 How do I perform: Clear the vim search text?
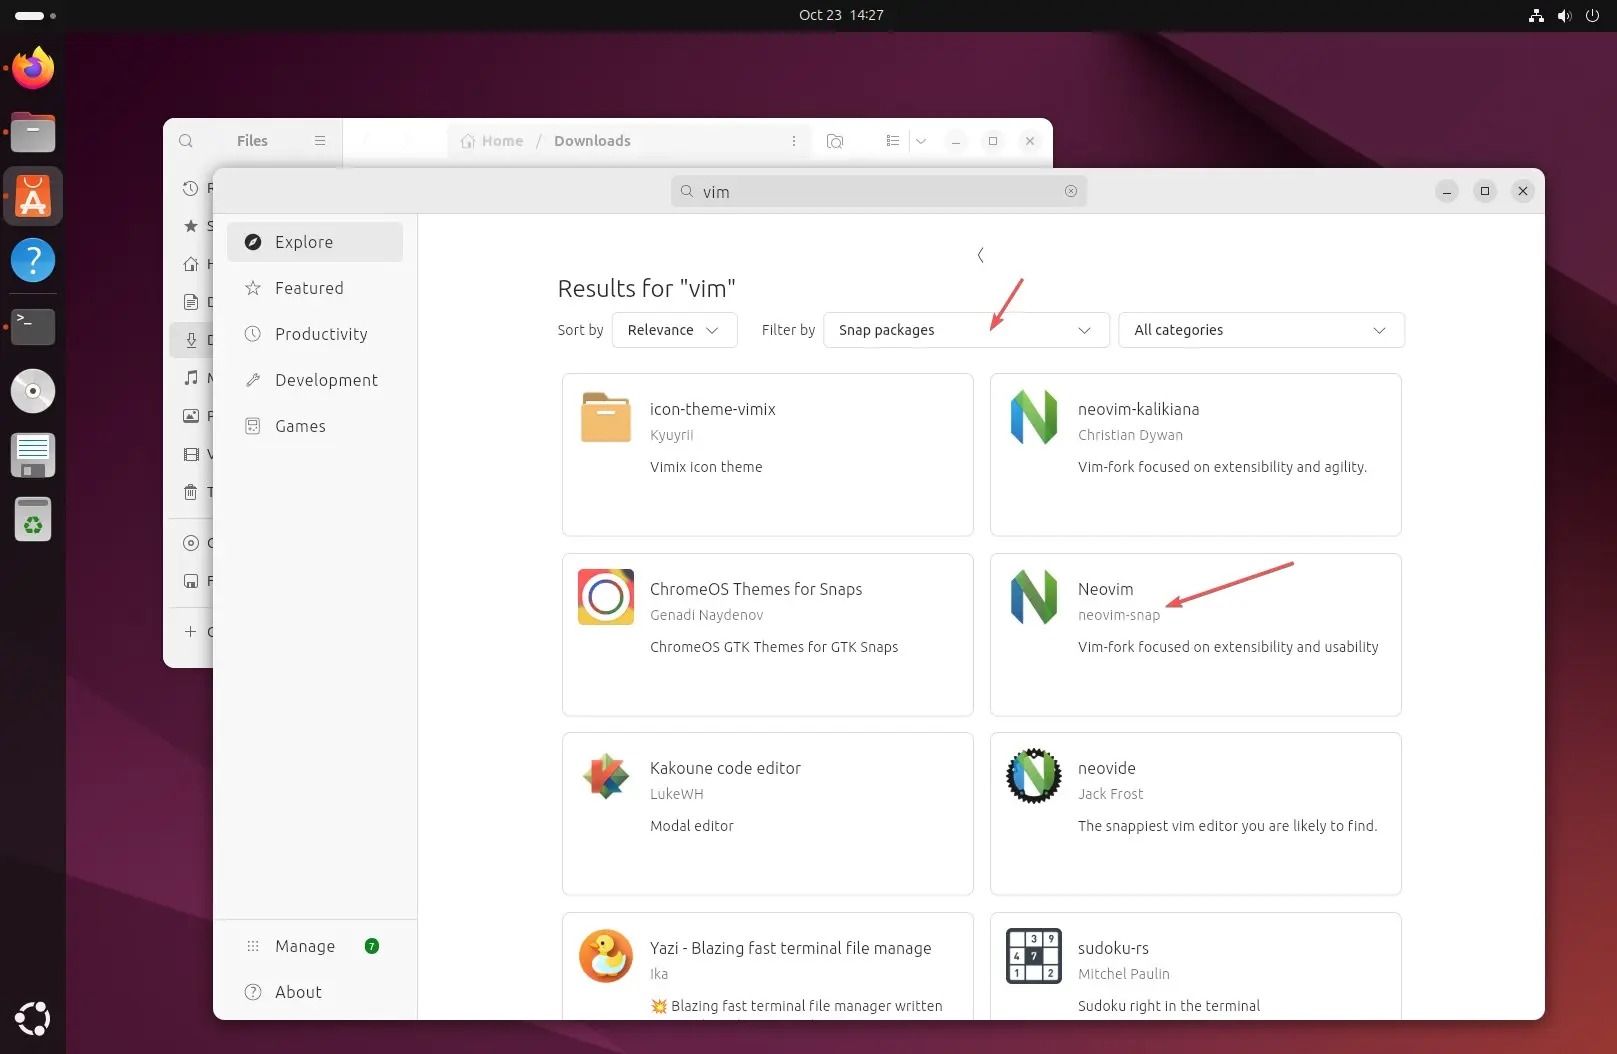[x=1071, y=191]
